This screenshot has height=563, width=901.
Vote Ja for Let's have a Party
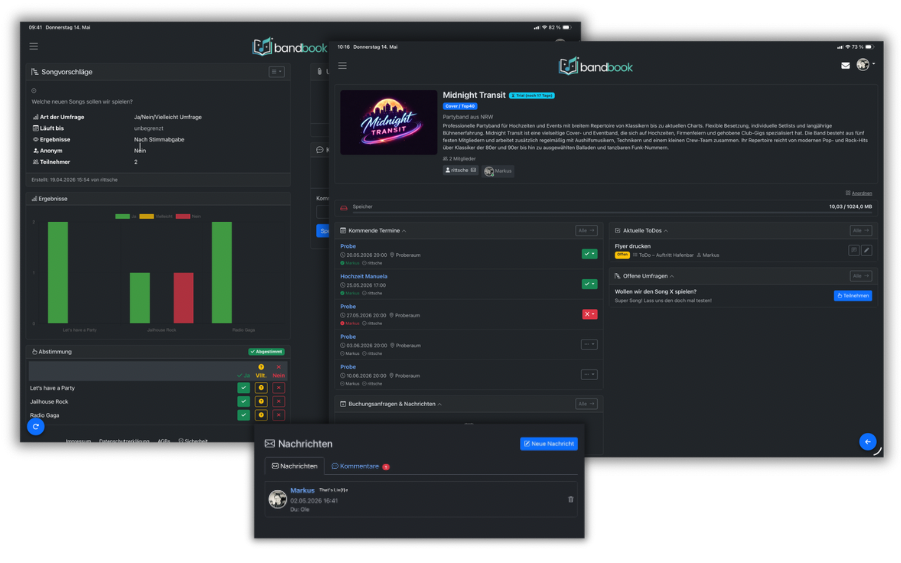tap(244, 388)
